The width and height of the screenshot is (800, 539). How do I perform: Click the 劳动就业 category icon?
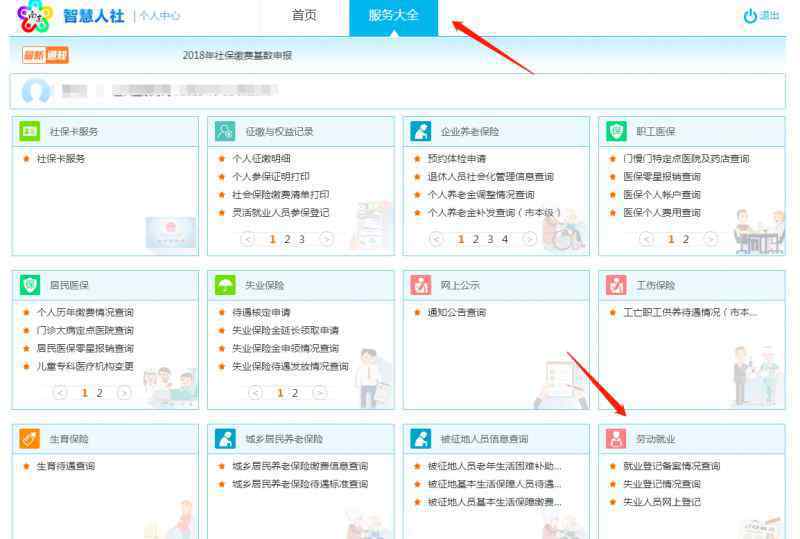point(617,438)
